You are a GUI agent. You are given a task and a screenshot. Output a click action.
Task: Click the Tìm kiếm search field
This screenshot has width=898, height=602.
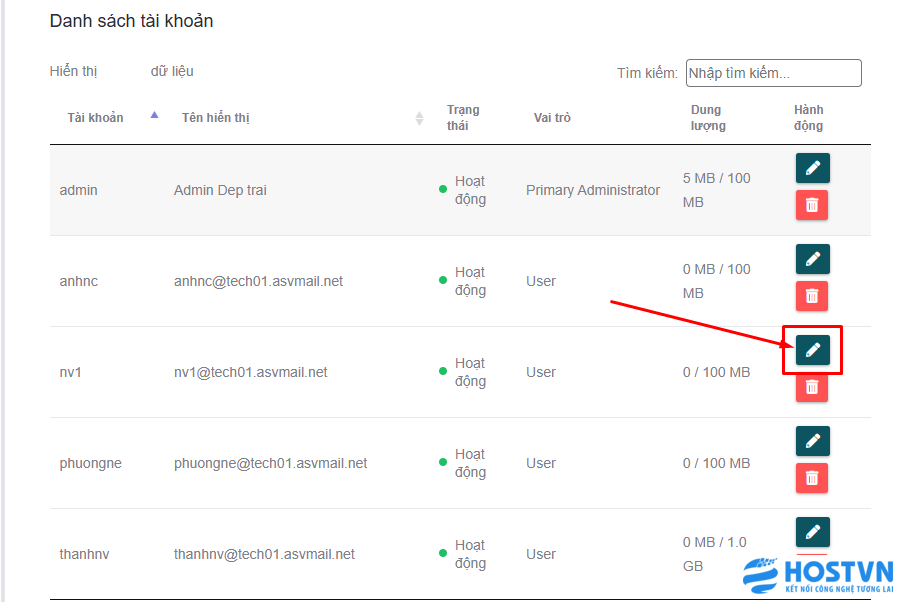pos(773,73)
